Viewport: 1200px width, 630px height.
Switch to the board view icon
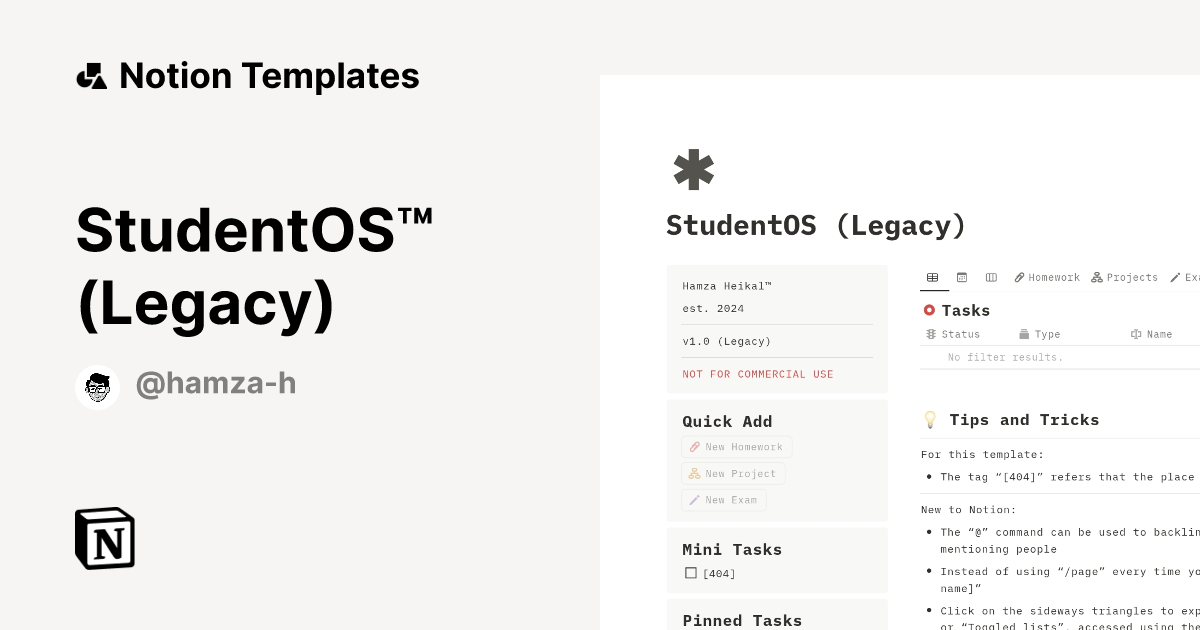click(x=991, y=277)
